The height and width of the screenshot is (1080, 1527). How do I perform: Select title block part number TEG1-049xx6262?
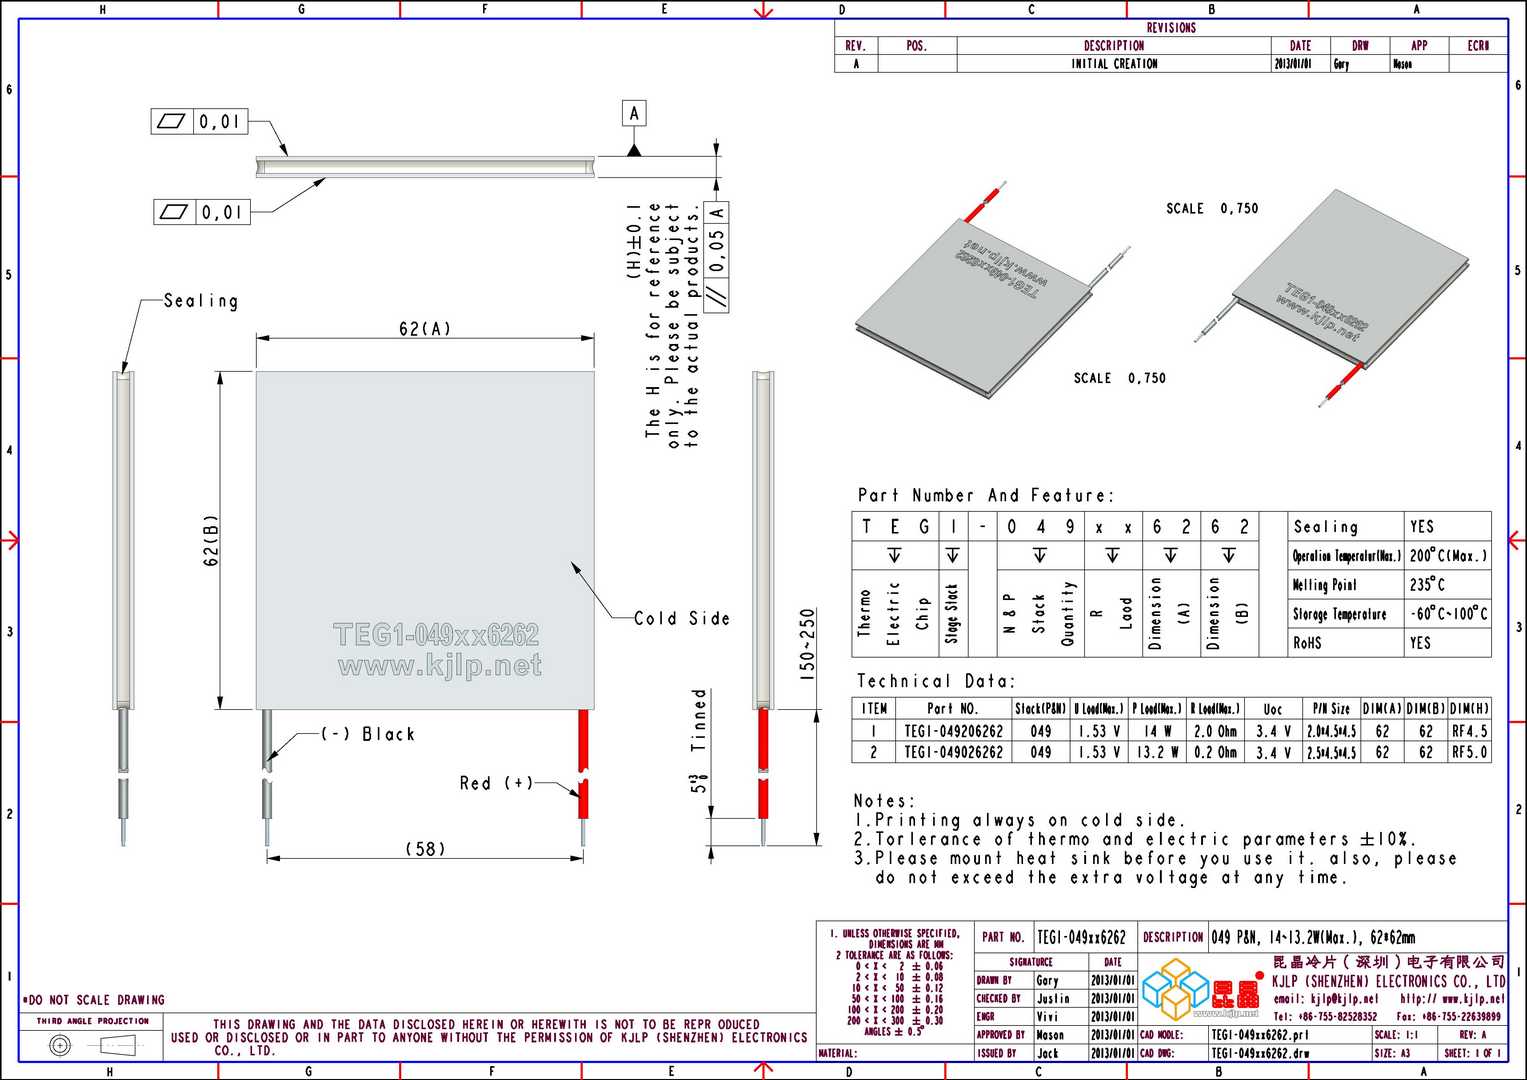click(x=1081, y=937)
